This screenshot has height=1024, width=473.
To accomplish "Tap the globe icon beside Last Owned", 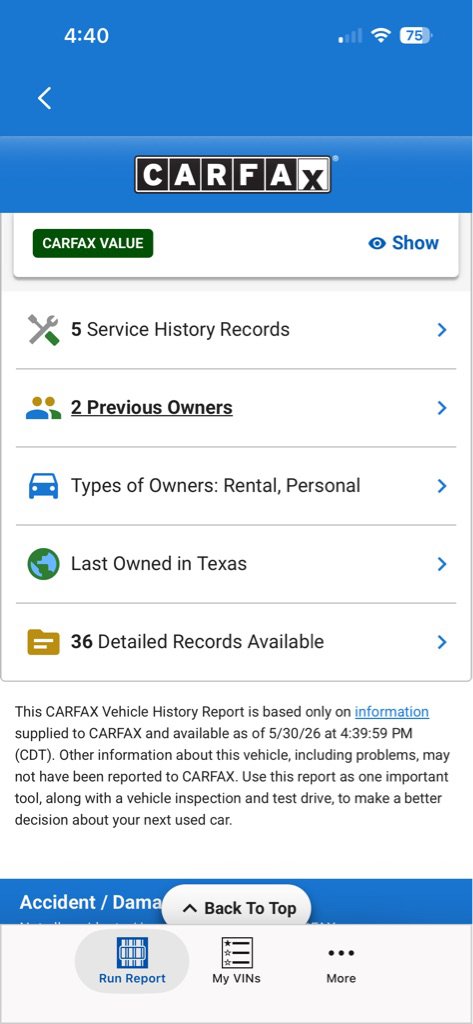I will click(x=44, y=564).
